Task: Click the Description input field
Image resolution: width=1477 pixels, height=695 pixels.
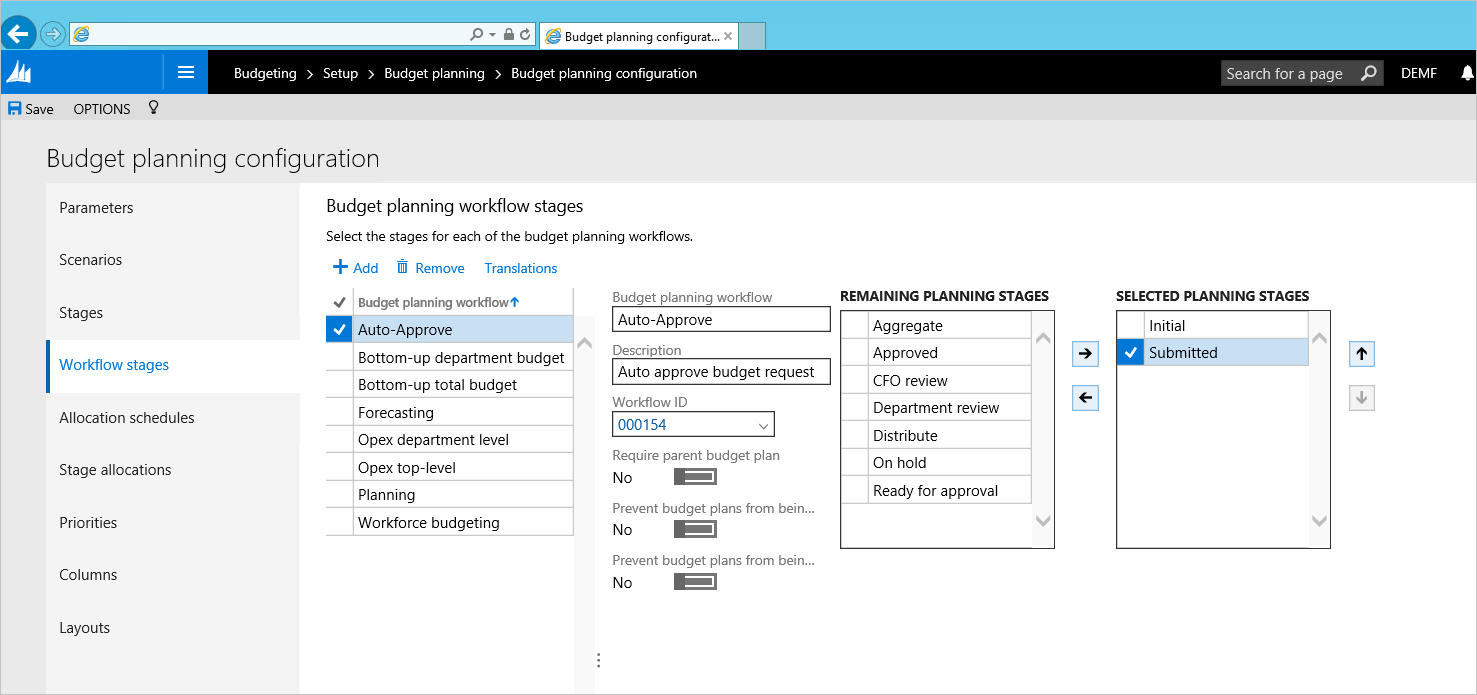Action: (722, 372)
